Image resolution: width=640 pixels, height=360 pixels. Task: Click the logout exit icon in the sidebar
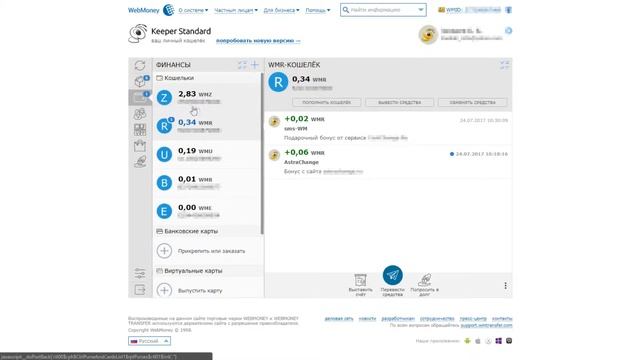140,290
